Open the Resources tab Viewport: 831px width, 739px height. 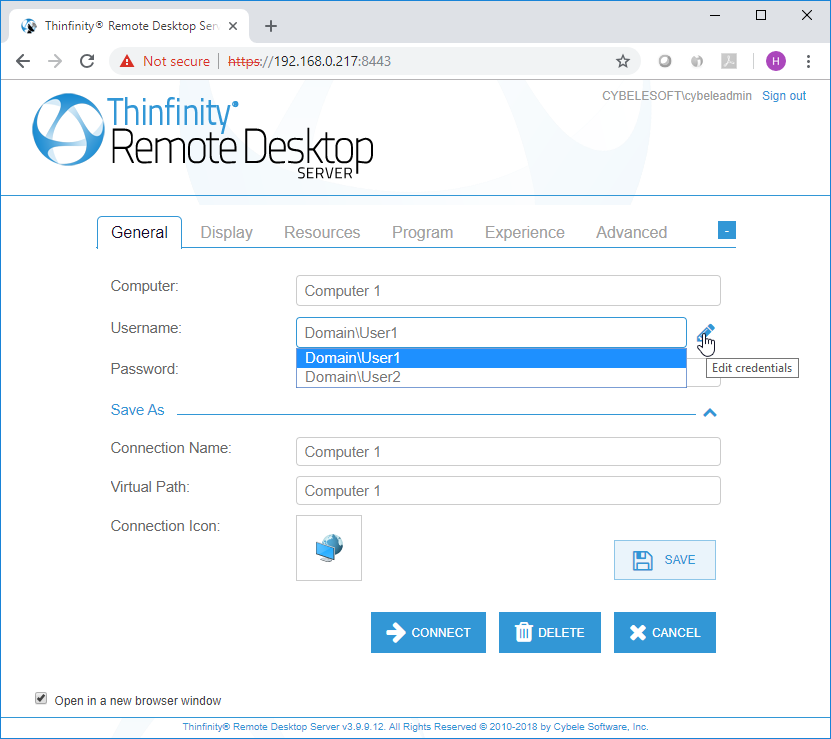322,232
